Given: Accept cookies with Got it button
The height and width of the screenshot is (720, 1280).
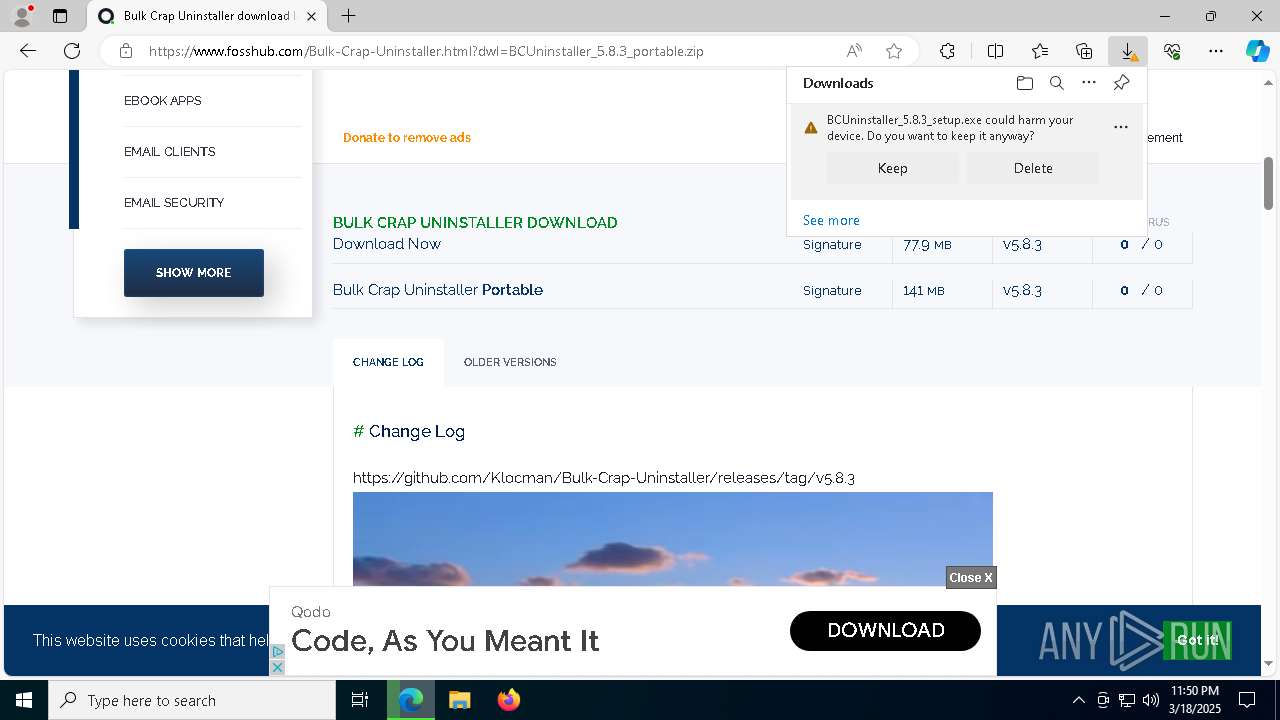Looking at the screenshot, I should click(x=1197, y=640).
